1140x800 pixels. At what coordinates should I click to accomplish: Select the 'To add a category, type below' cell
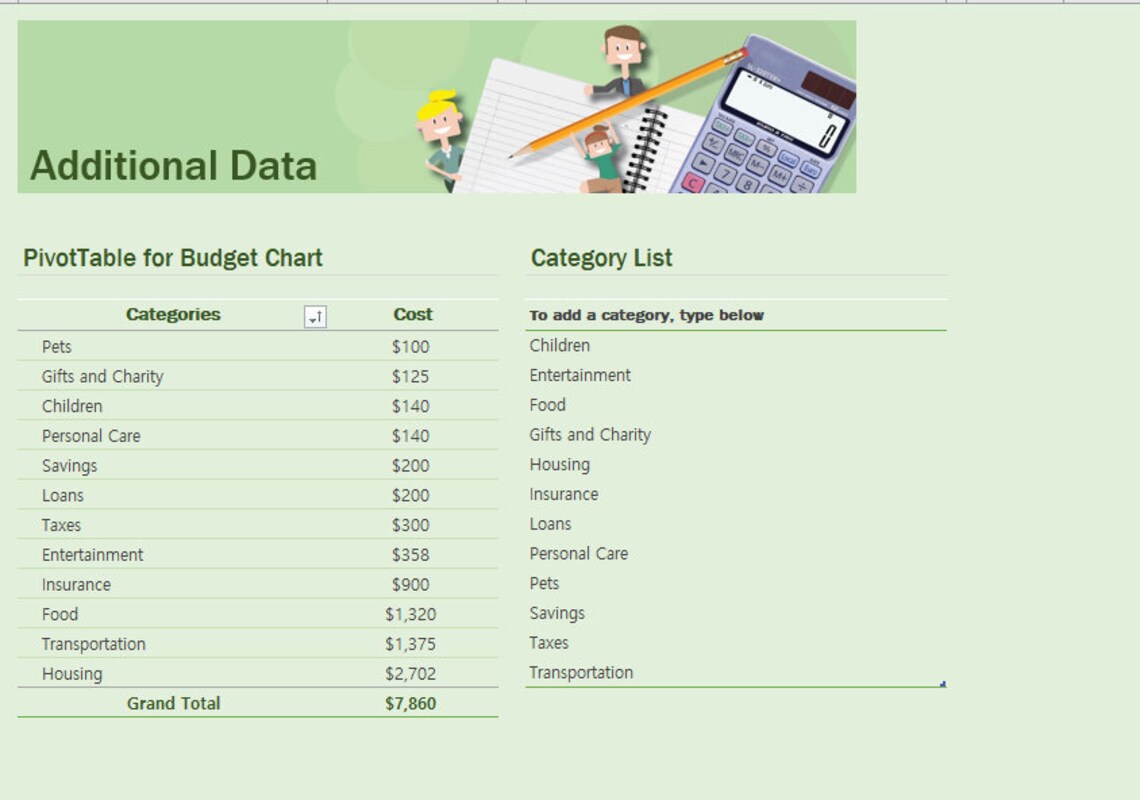tap(646, 314)
